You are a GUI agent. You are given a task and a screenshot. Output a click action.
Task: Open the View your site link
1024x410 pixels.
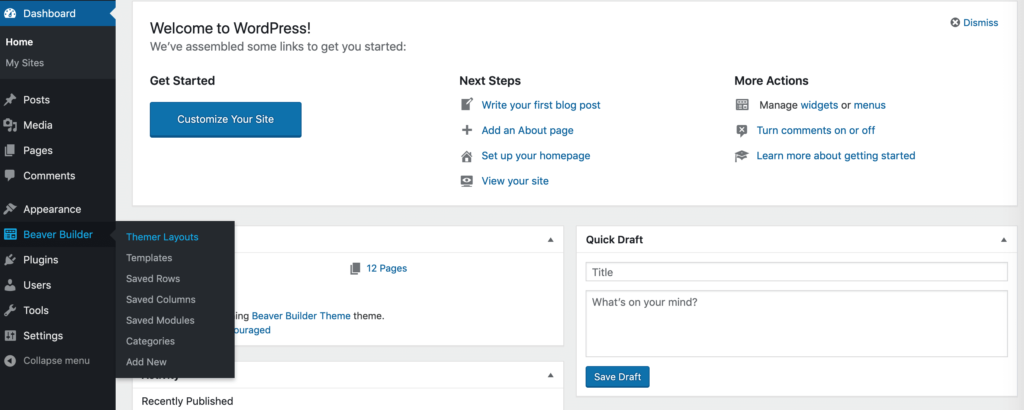(x=515, y=181)
